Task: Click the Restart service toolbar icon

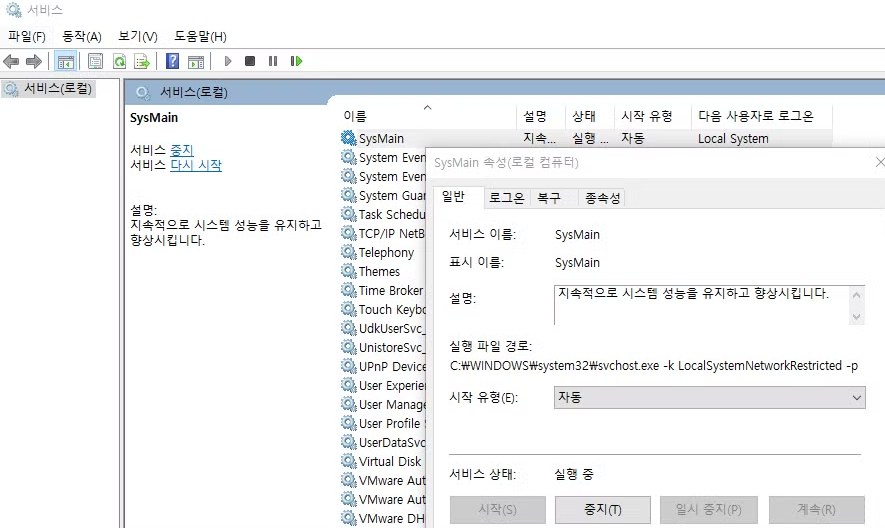Action: [x=296, y=61]
